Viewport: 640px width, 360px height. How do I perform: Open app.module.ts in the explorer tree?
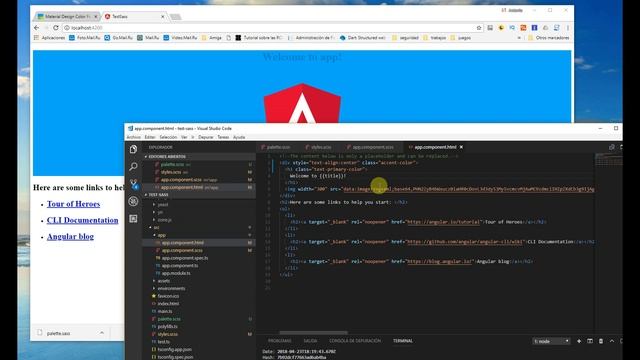point(176,273)
